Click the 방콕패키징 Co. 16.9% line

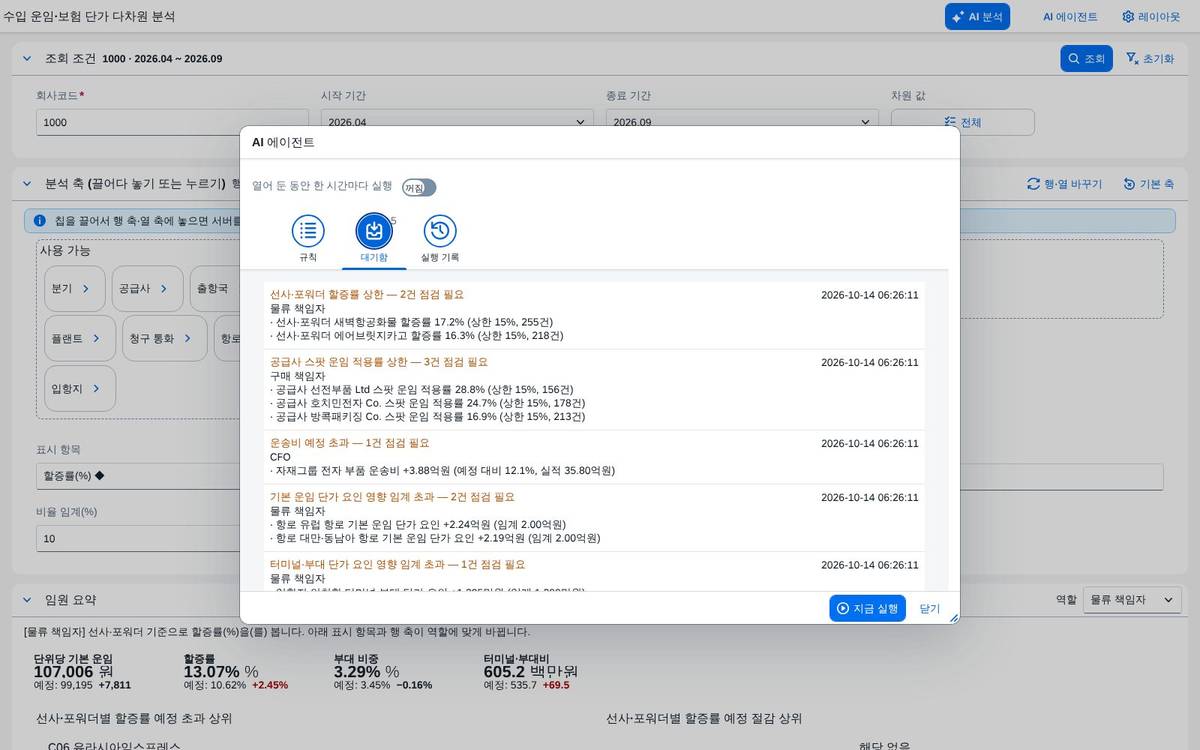tap(428, 416)
